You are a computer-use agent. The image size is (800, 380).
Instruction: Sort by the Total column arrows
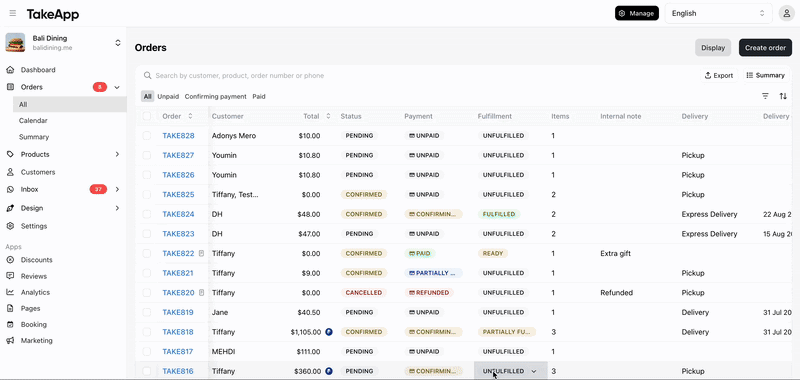tap(328, 116)
